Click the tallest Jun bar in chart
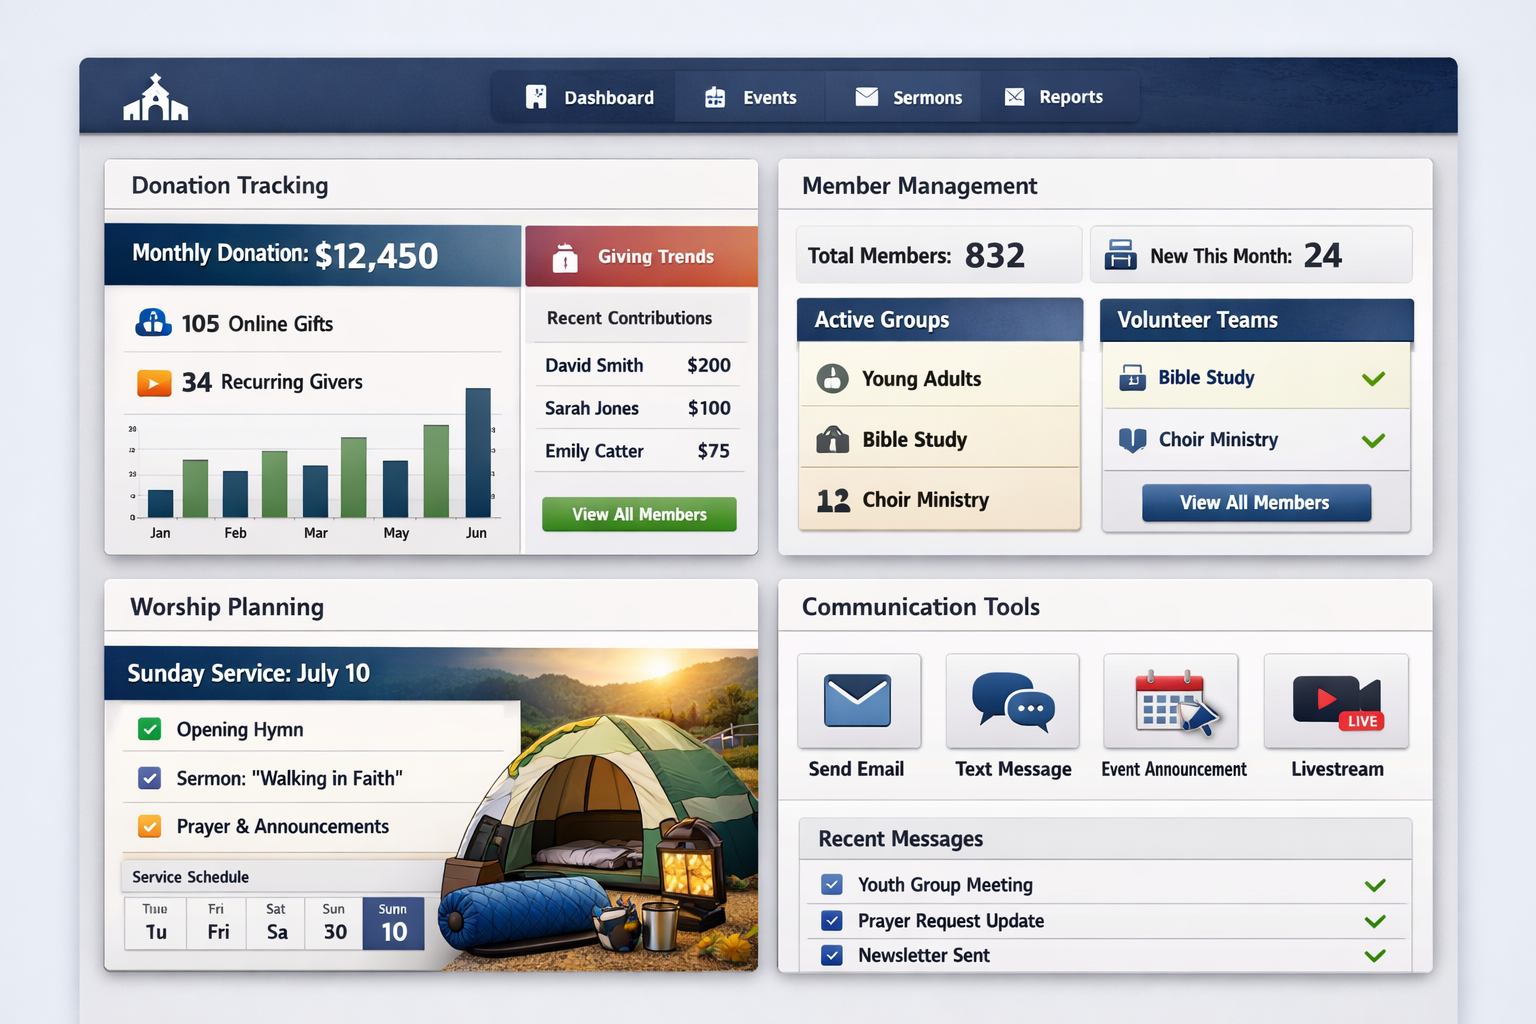 pyautogui.click(x=478, y=452)
